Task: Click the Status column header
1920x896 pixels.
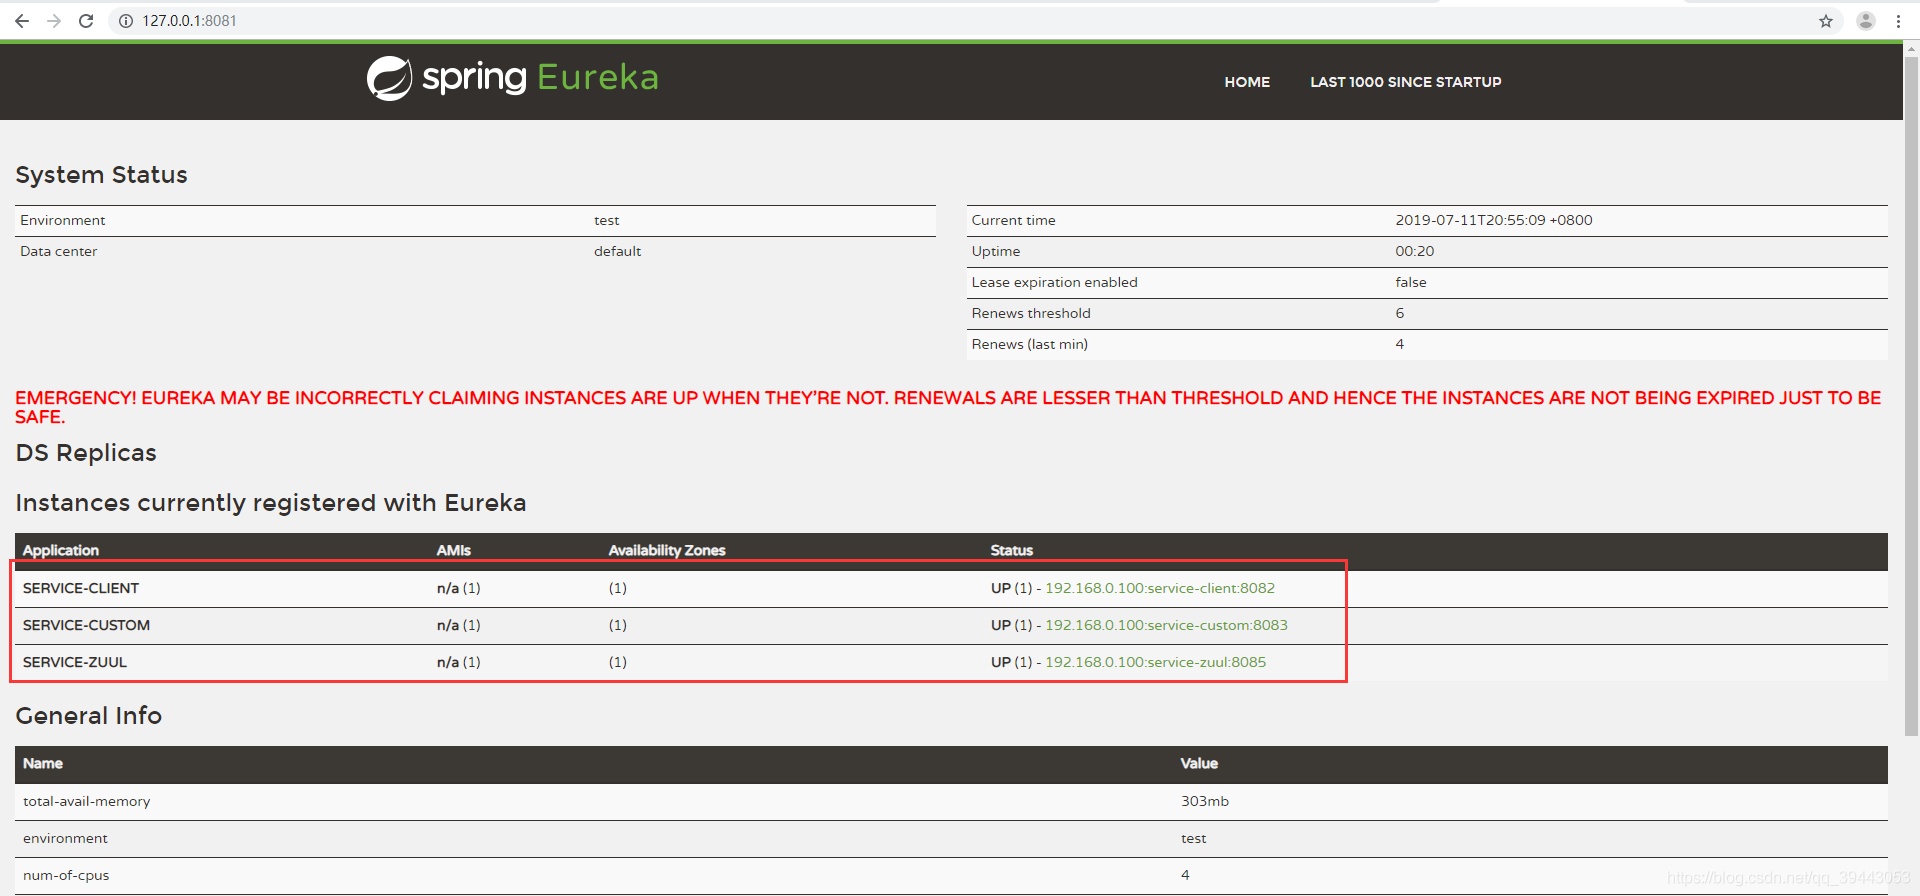Action: pos(1011,550)
